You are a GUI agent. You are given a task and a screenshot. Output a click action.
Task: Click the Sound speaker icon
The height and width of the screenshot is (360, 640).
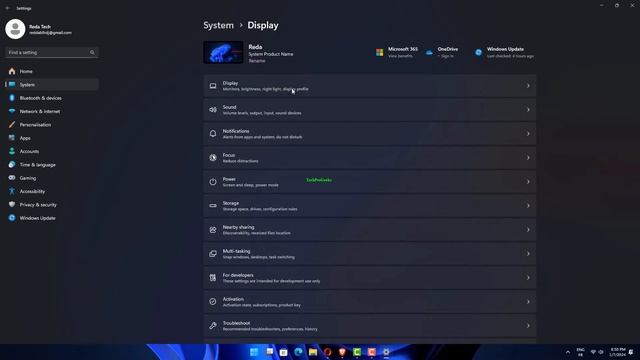click(213, 110)
